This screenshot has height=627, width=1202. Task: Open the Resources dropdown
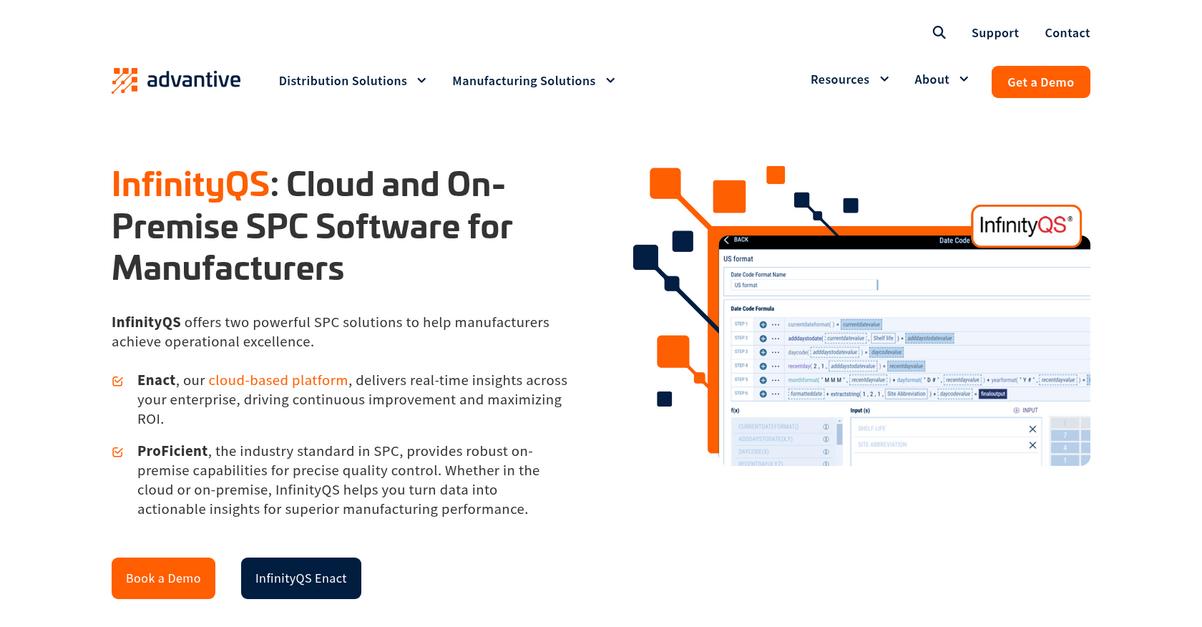(x=850, y=80)
